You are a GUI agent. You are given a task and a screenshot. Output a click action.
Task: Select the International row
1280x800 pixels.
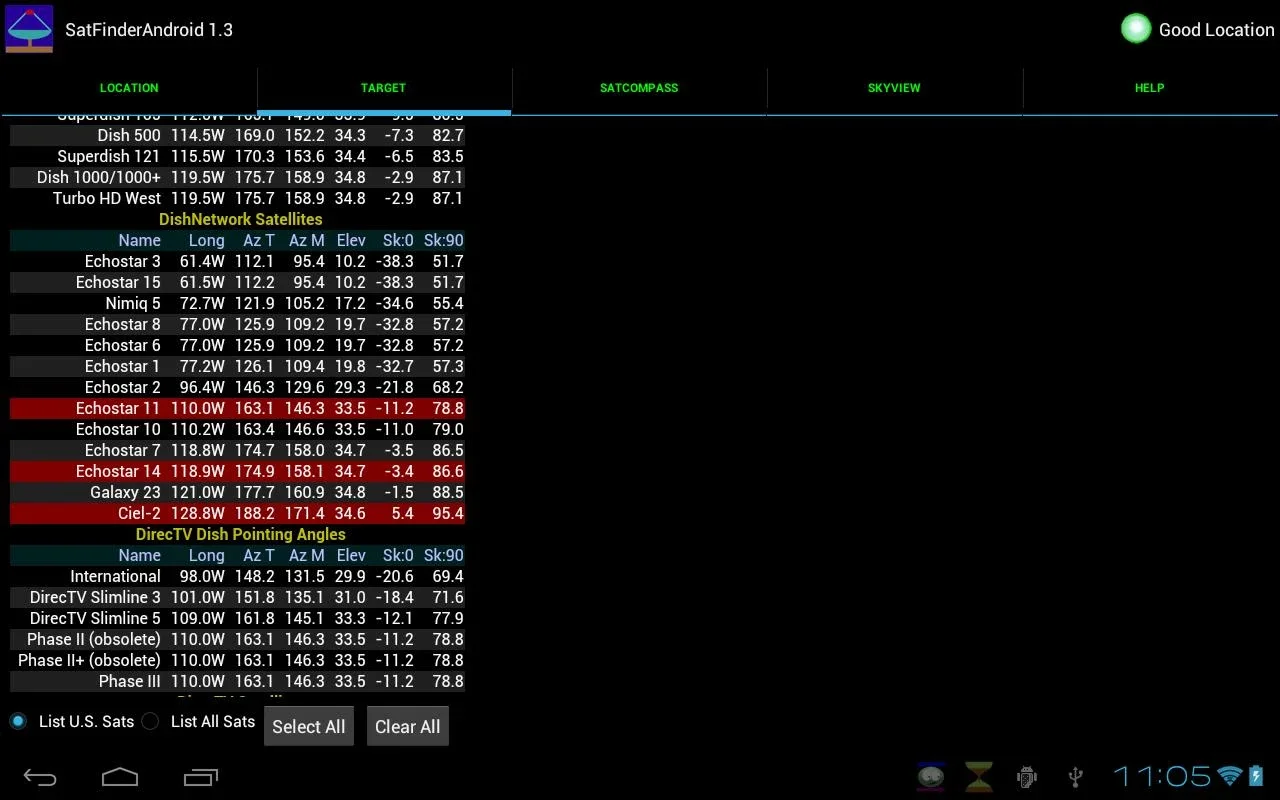tap(237, 576)
